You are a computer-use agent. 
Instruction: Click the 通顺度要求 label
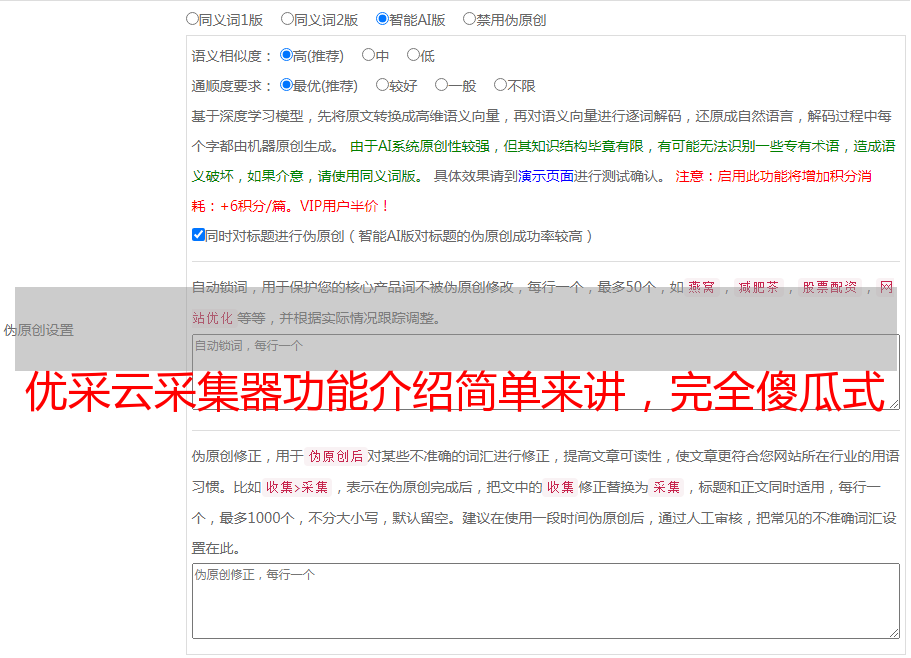[232, 86]
